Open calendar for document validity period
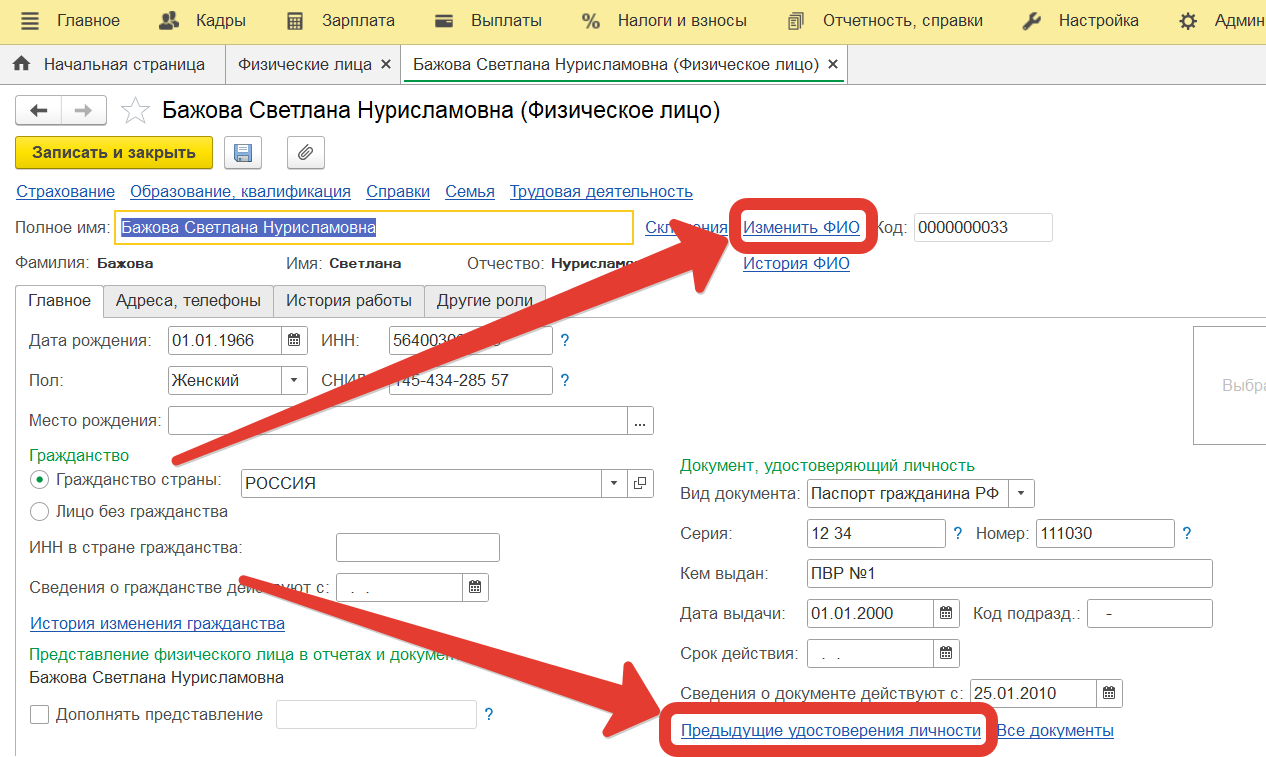This screenshot has height=757, width=1266. click(946, 654)
